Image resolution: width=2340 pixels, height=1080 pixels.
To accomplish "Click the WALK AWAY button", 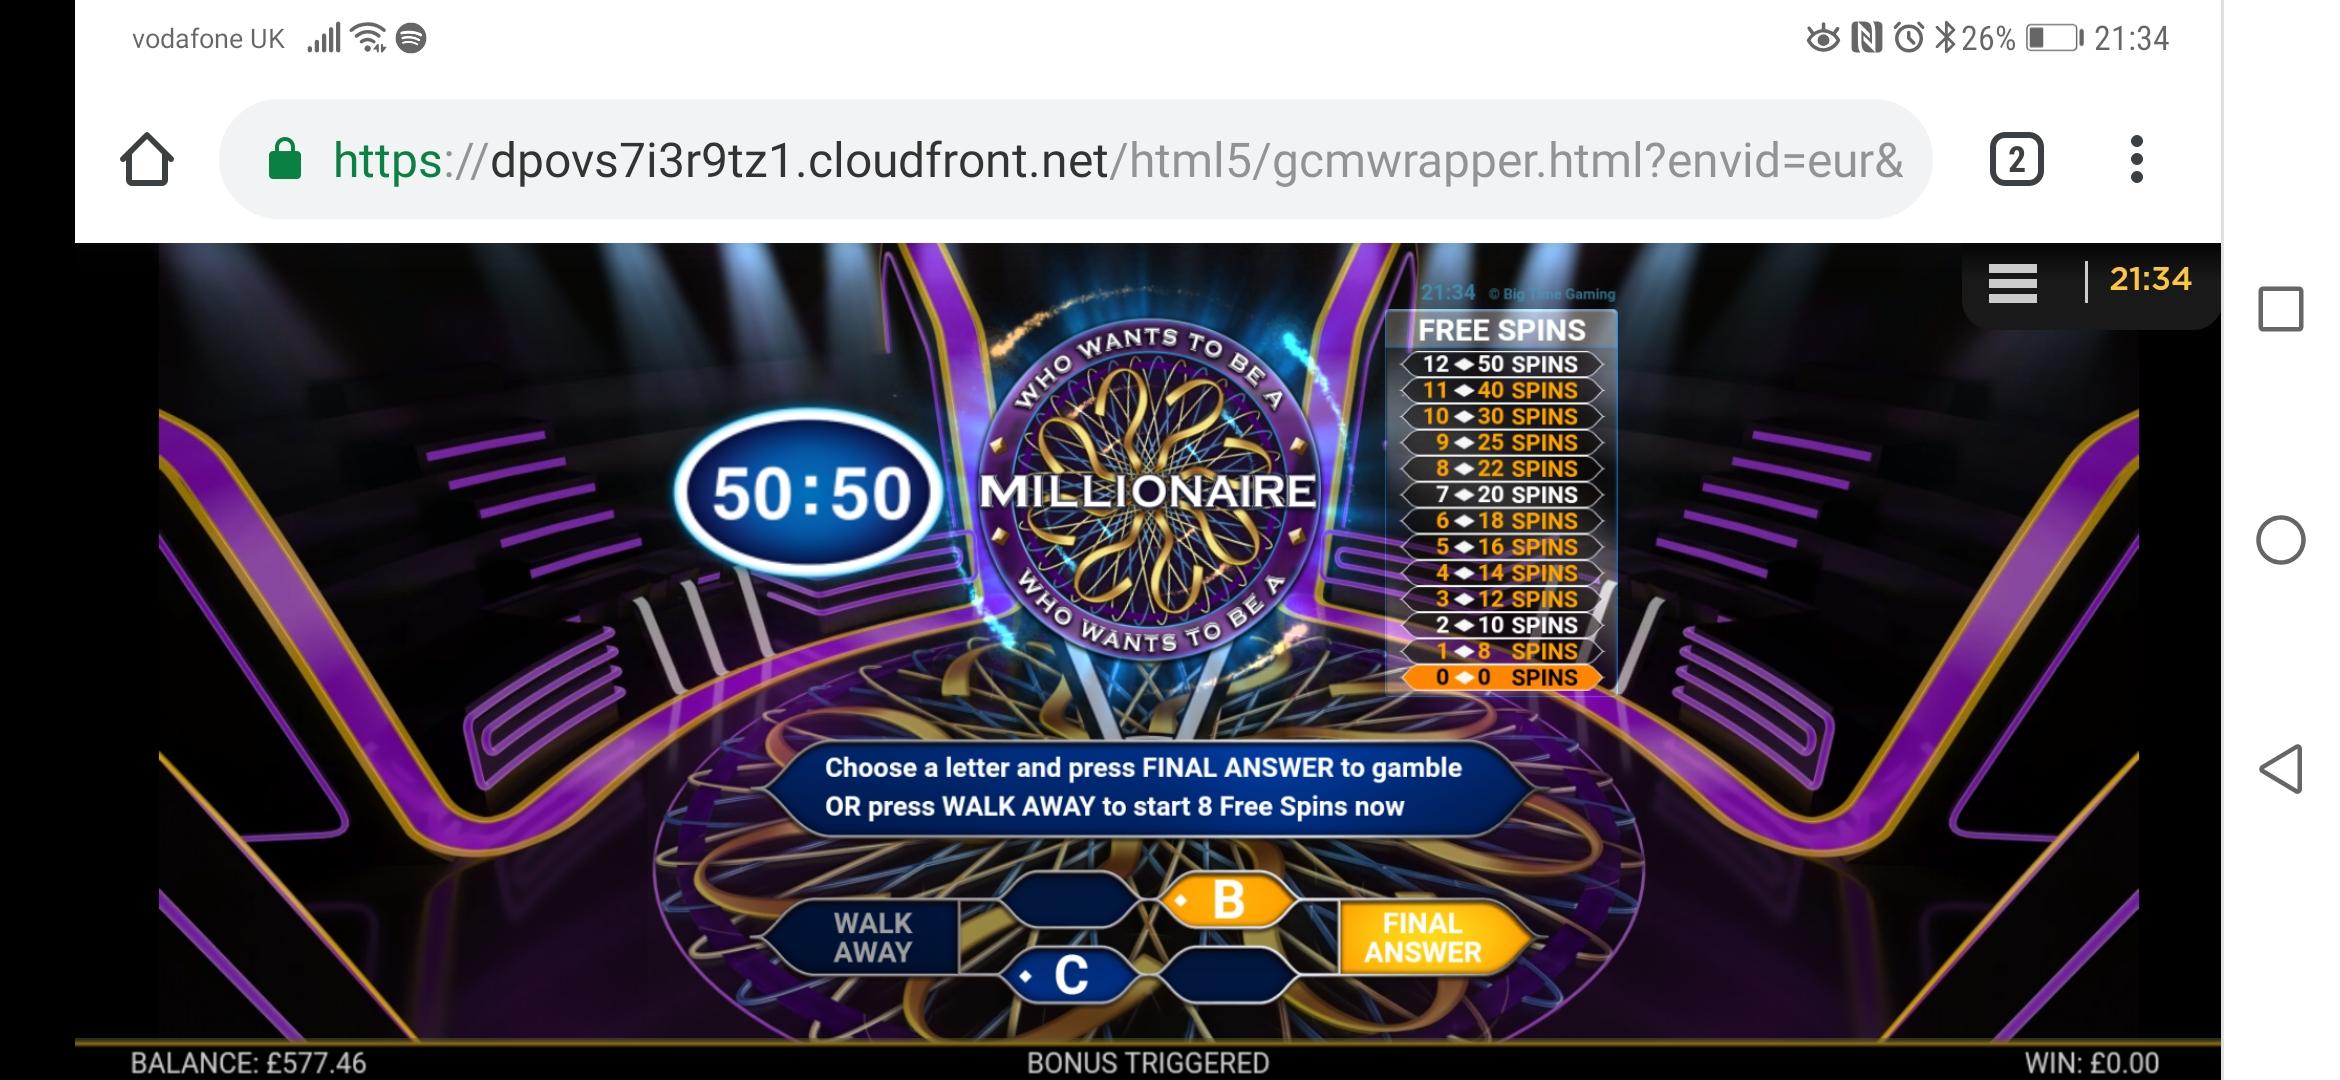I will click(864, 938).
